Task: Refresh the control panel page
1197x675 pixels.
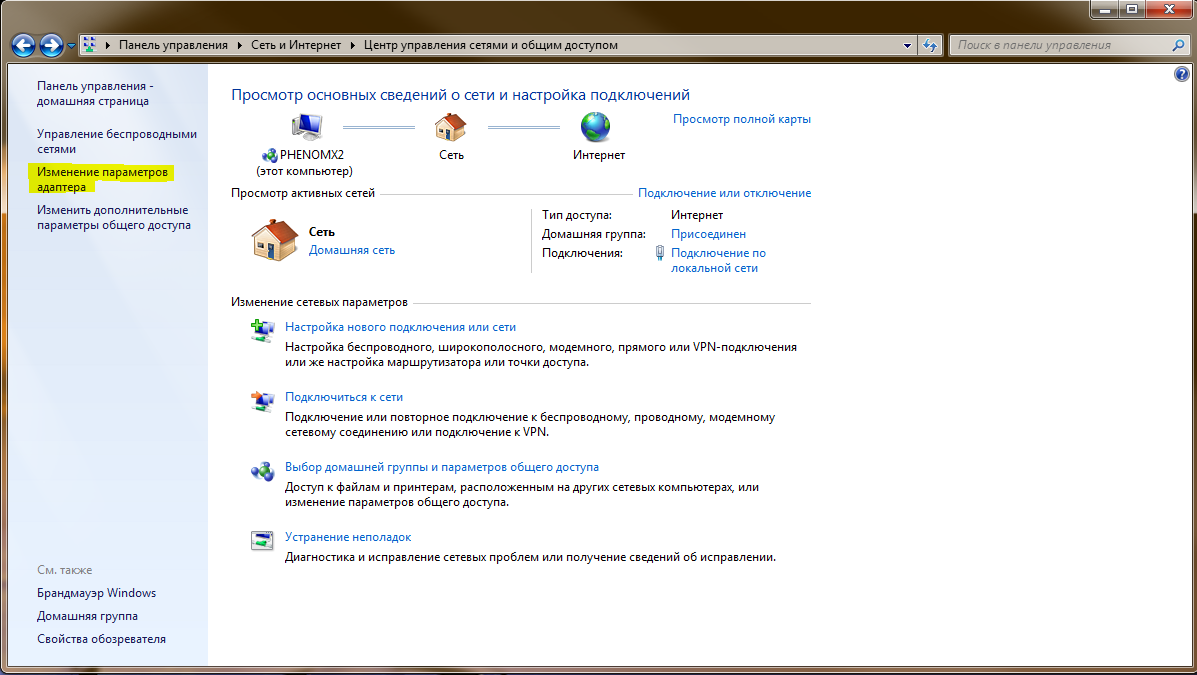Action: pyautogui.click(x=931, y=45)
